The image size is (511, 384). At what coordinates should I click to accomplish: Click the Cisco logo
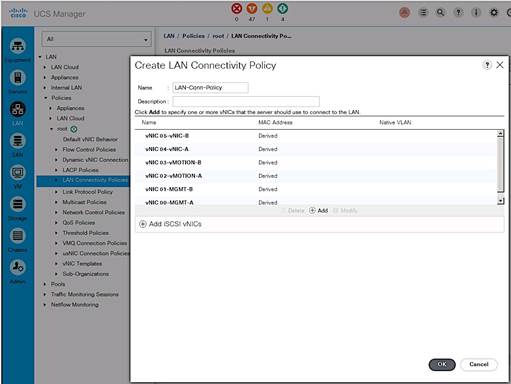click(x=18, y=13)
